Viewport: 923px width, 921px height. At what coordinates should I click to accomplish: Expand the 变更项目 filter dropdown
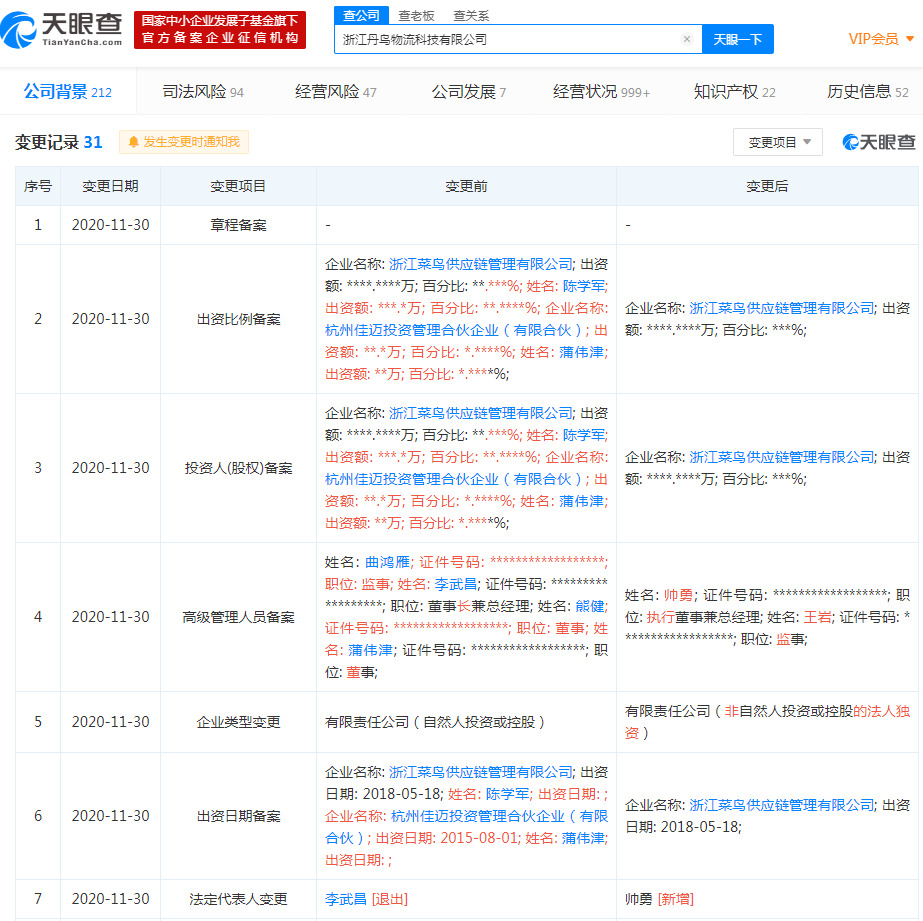pos(778,142)
